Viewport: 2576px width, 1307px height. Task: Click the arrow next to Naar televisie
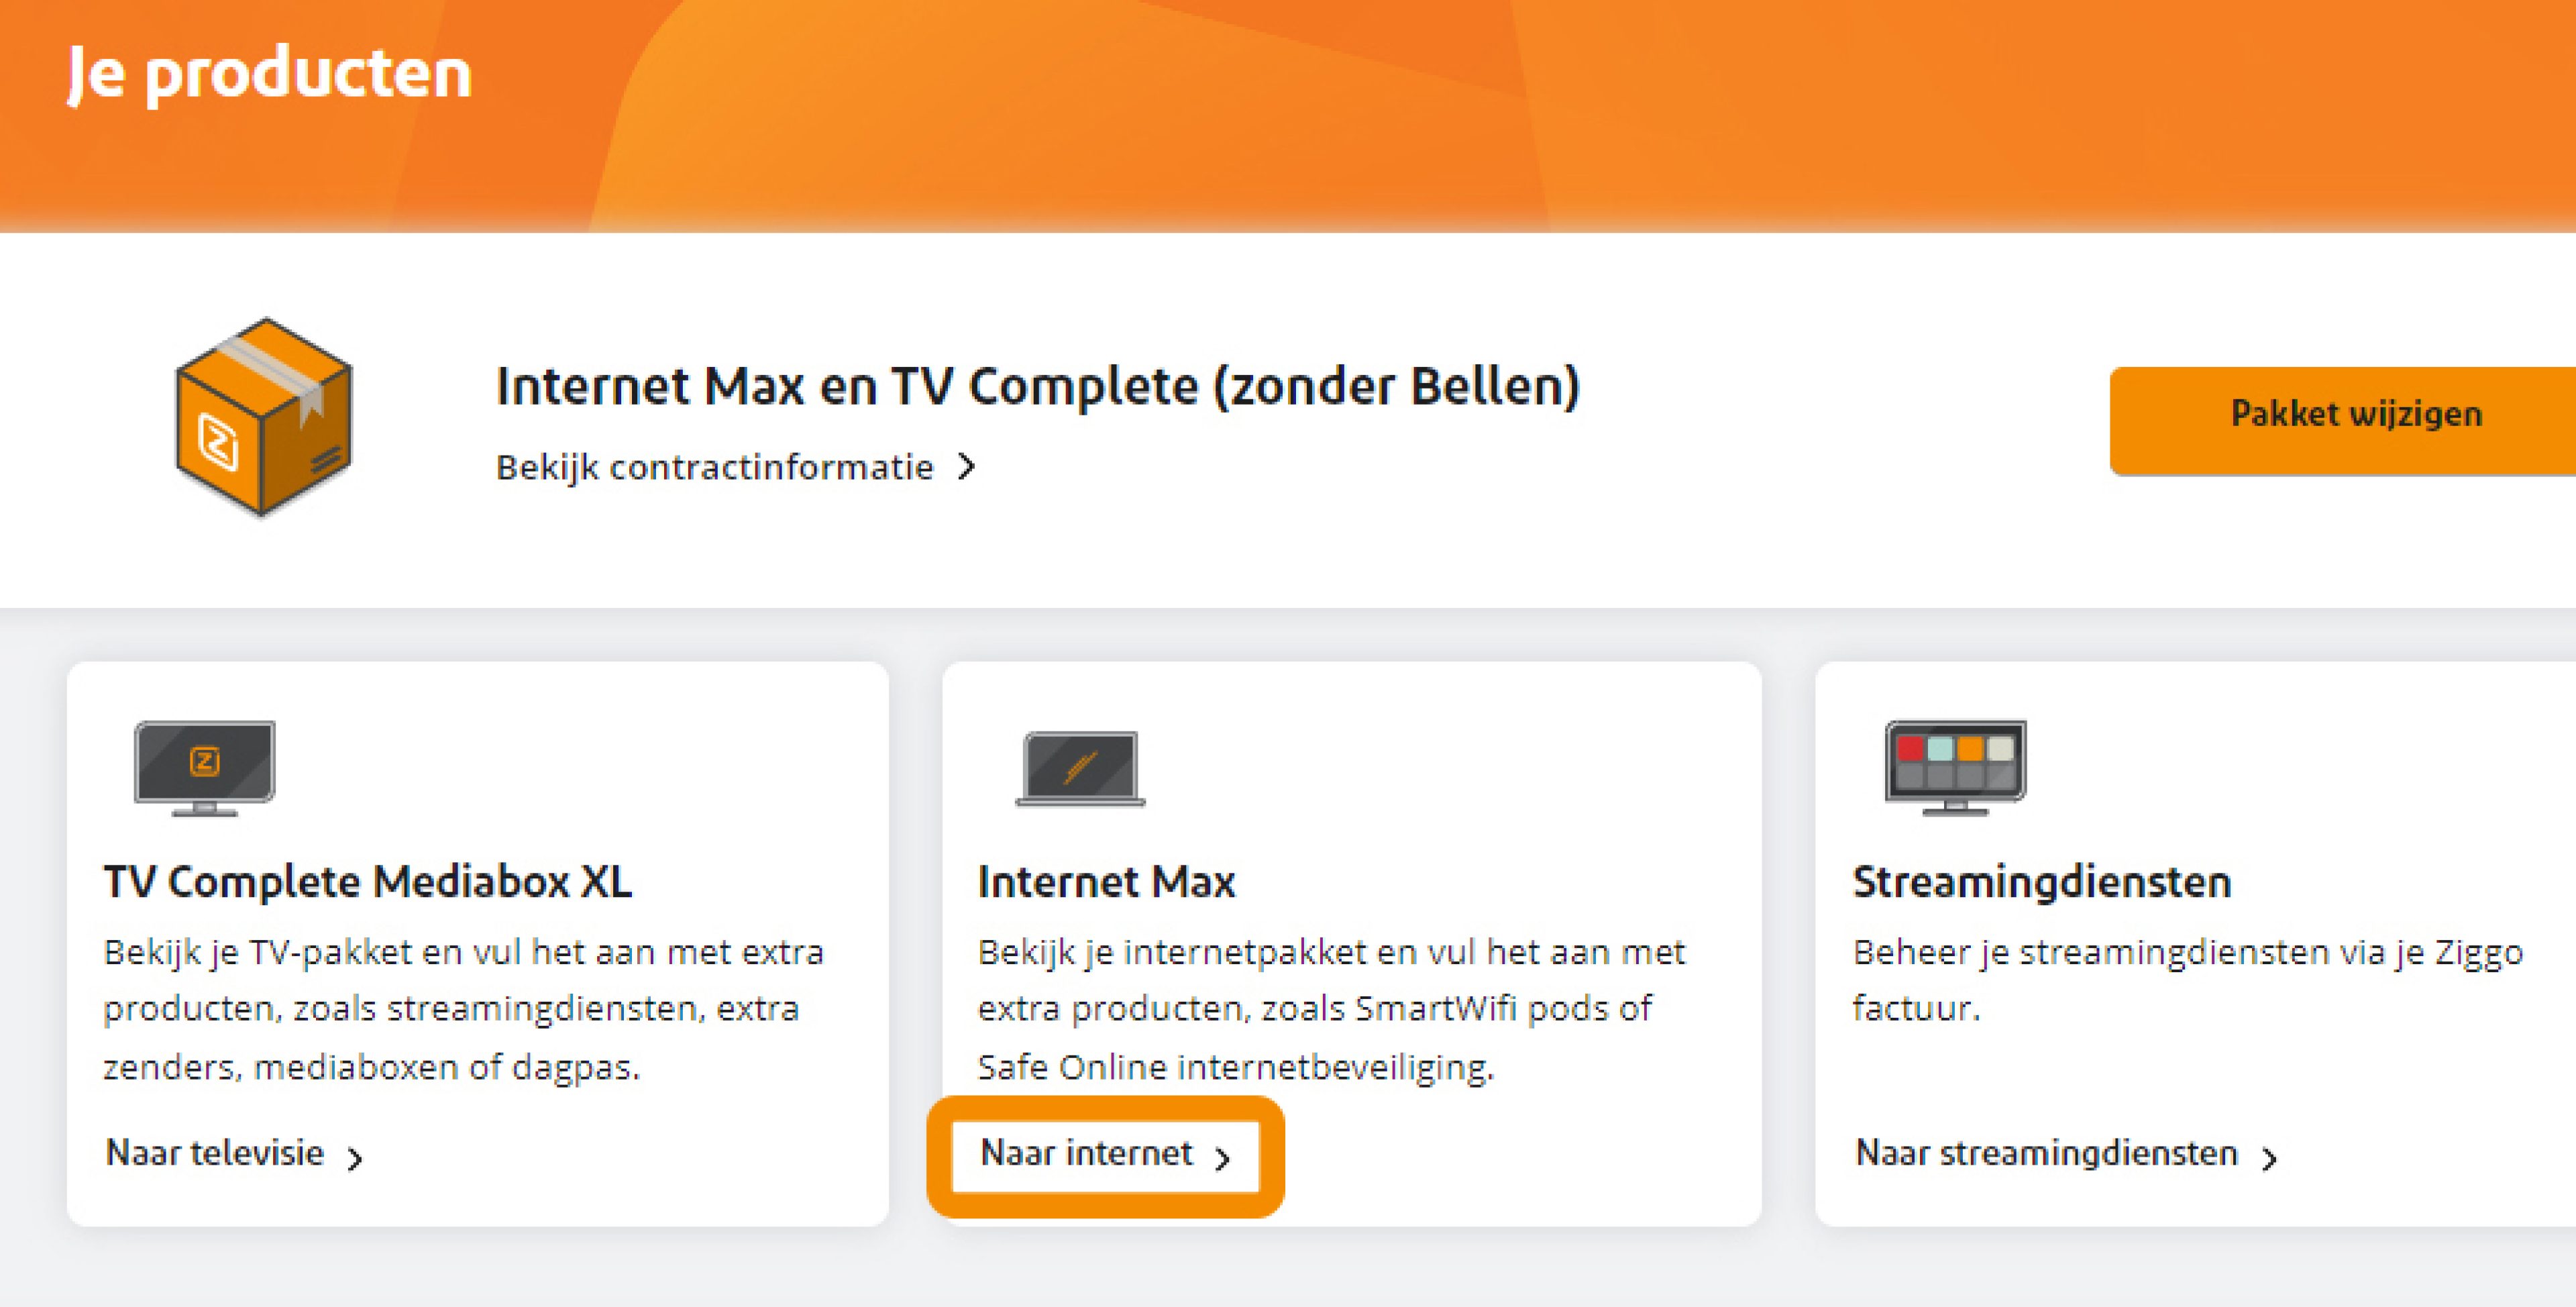(355, 1158)
